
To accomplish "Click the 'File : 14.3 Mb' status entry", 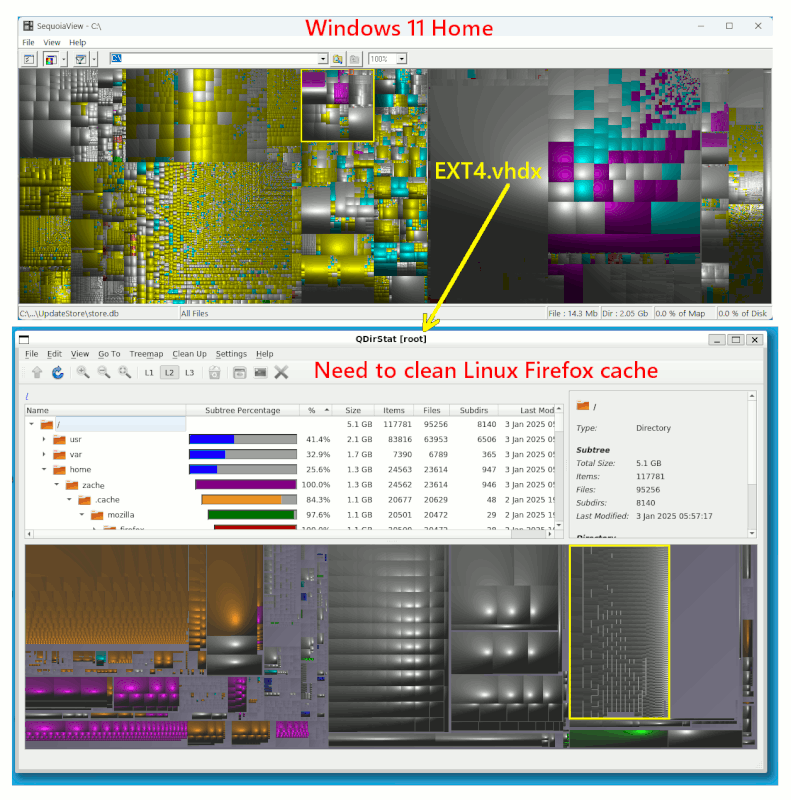I will [x=573, y=313].
